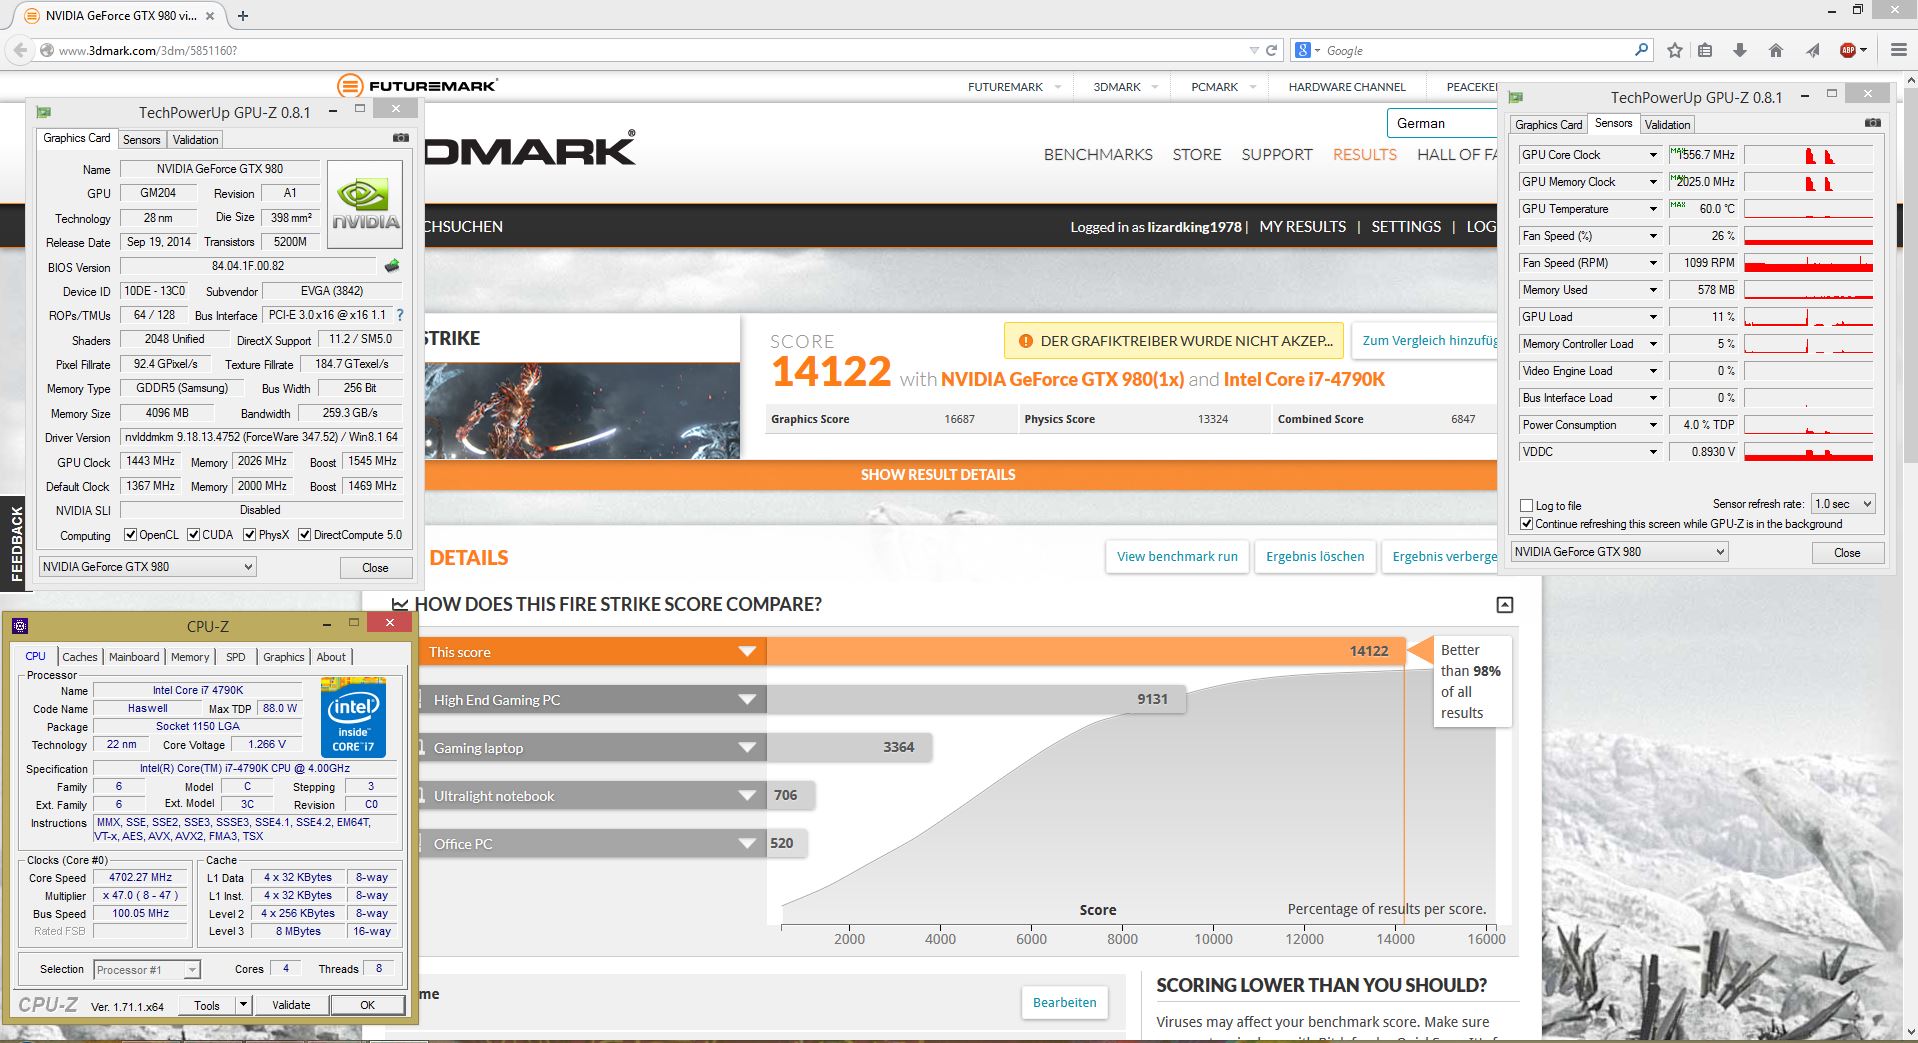The image size is (1918, 1043).
Task: Open the bookmarks list icon
Action: pyautogui.click(x=1706, y=50)
